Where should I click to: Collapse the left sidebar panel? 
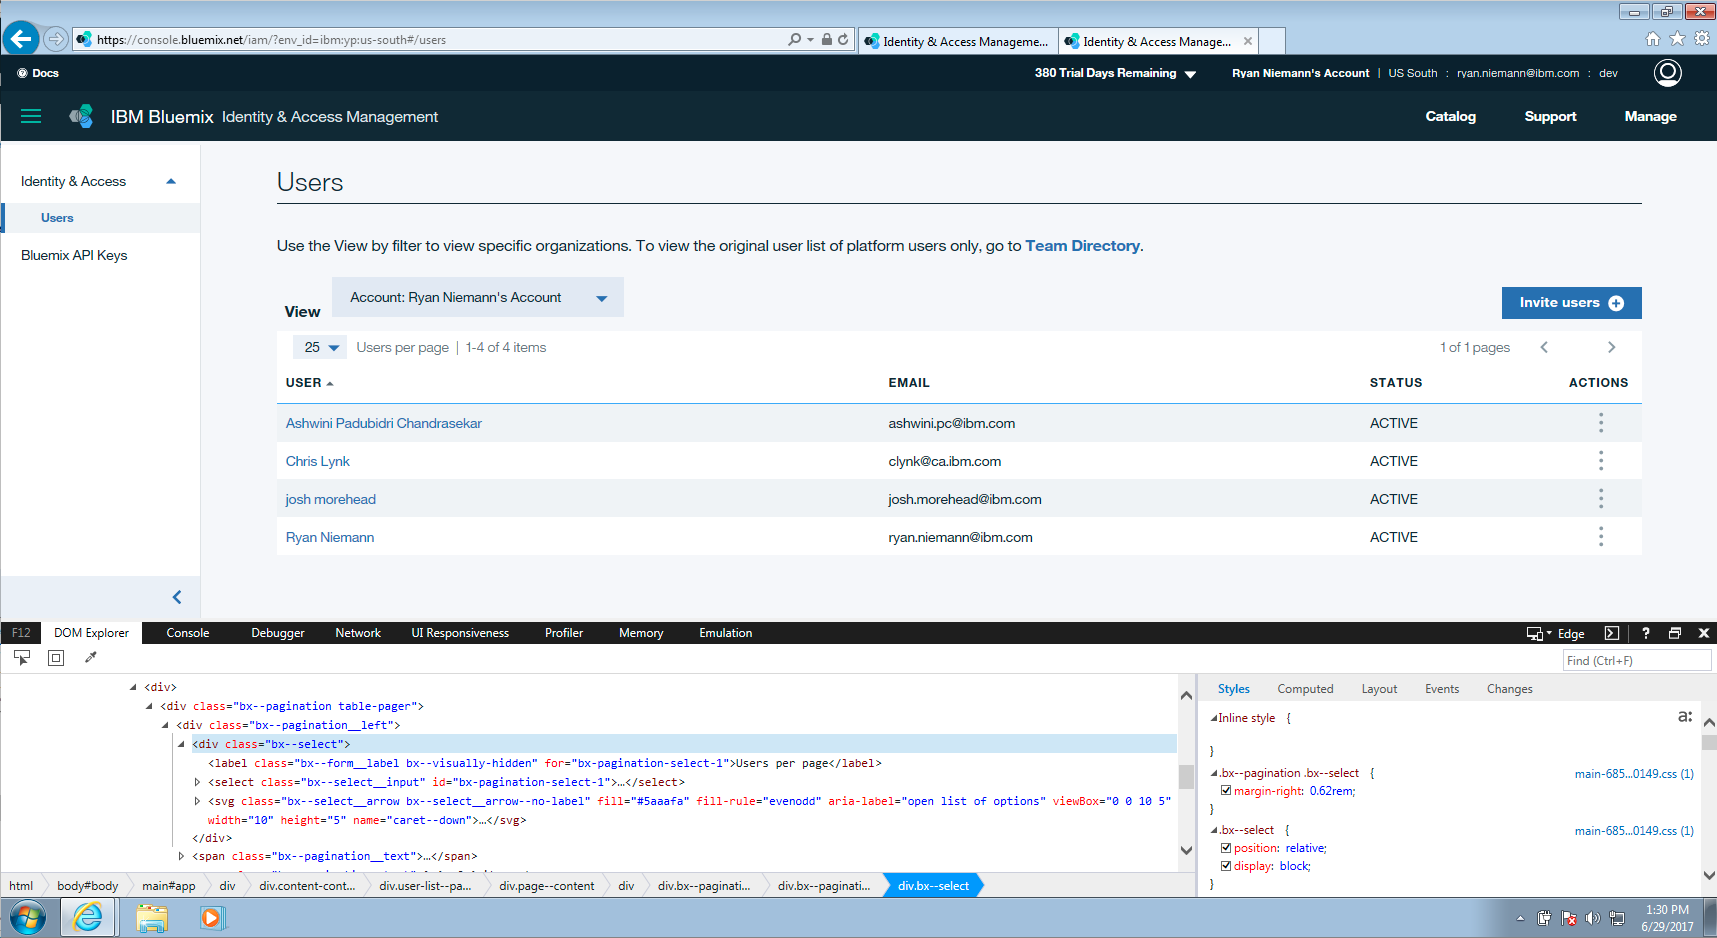coord(177,597)
